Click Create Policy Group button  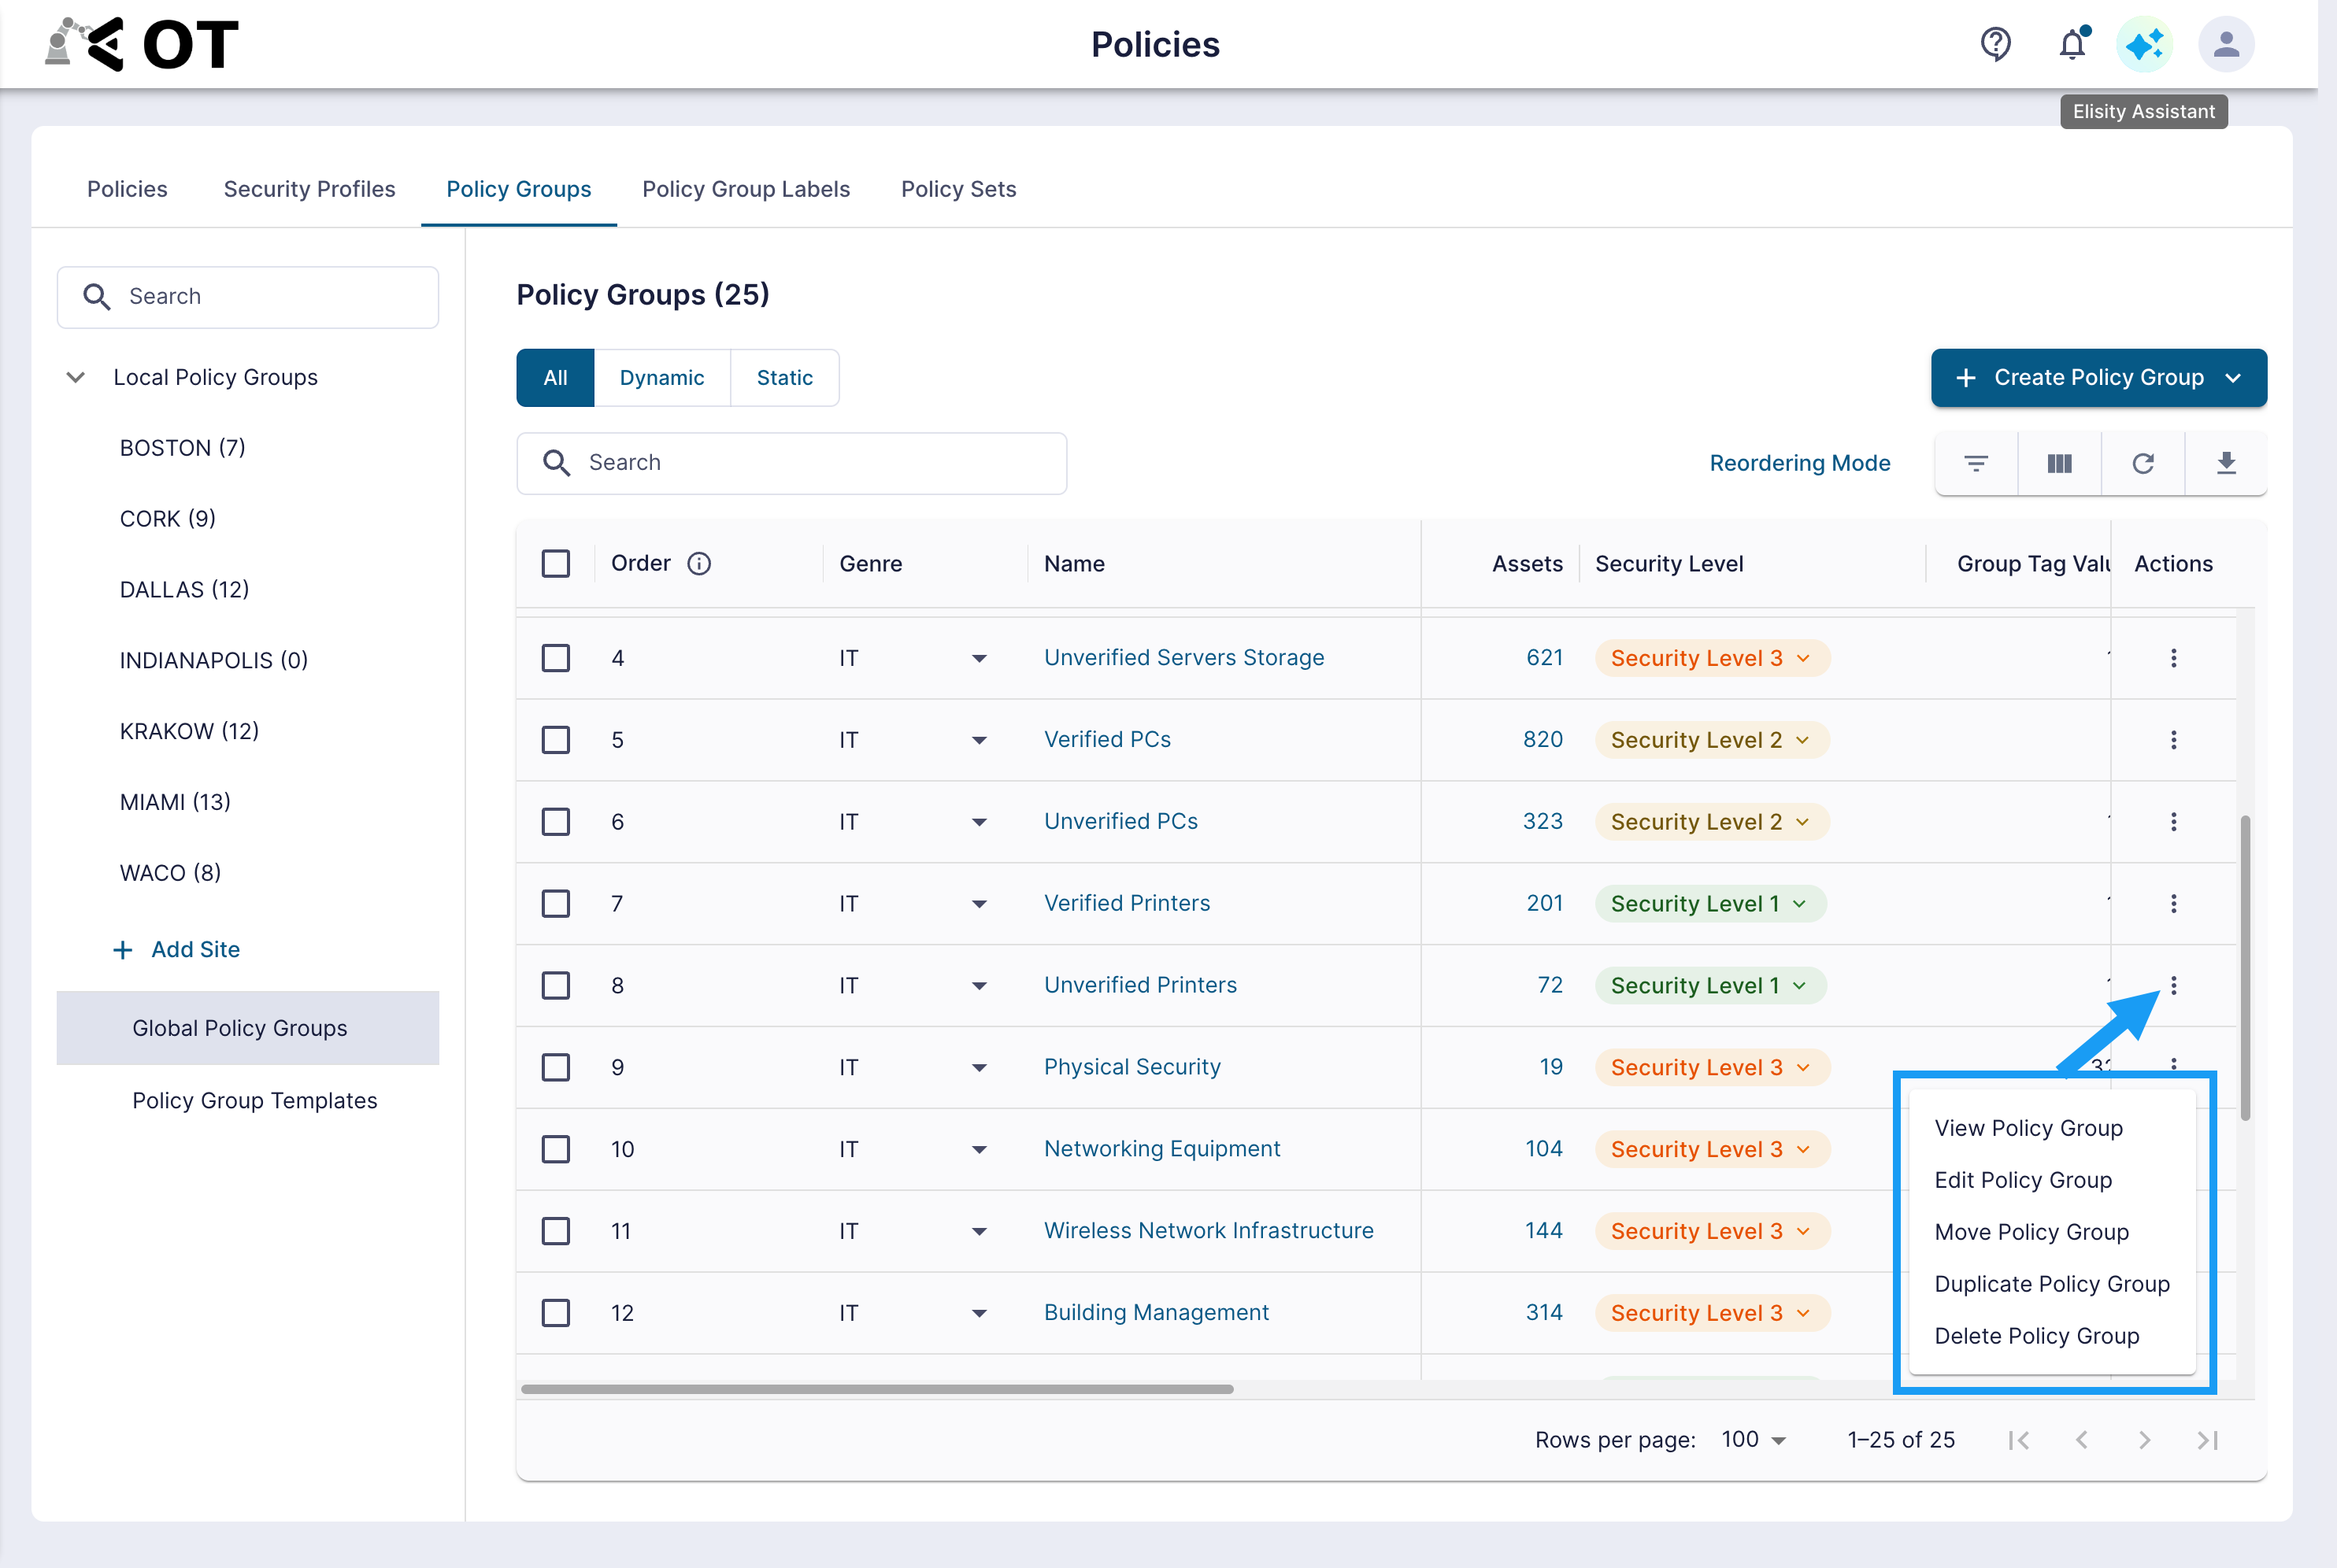2098,378
